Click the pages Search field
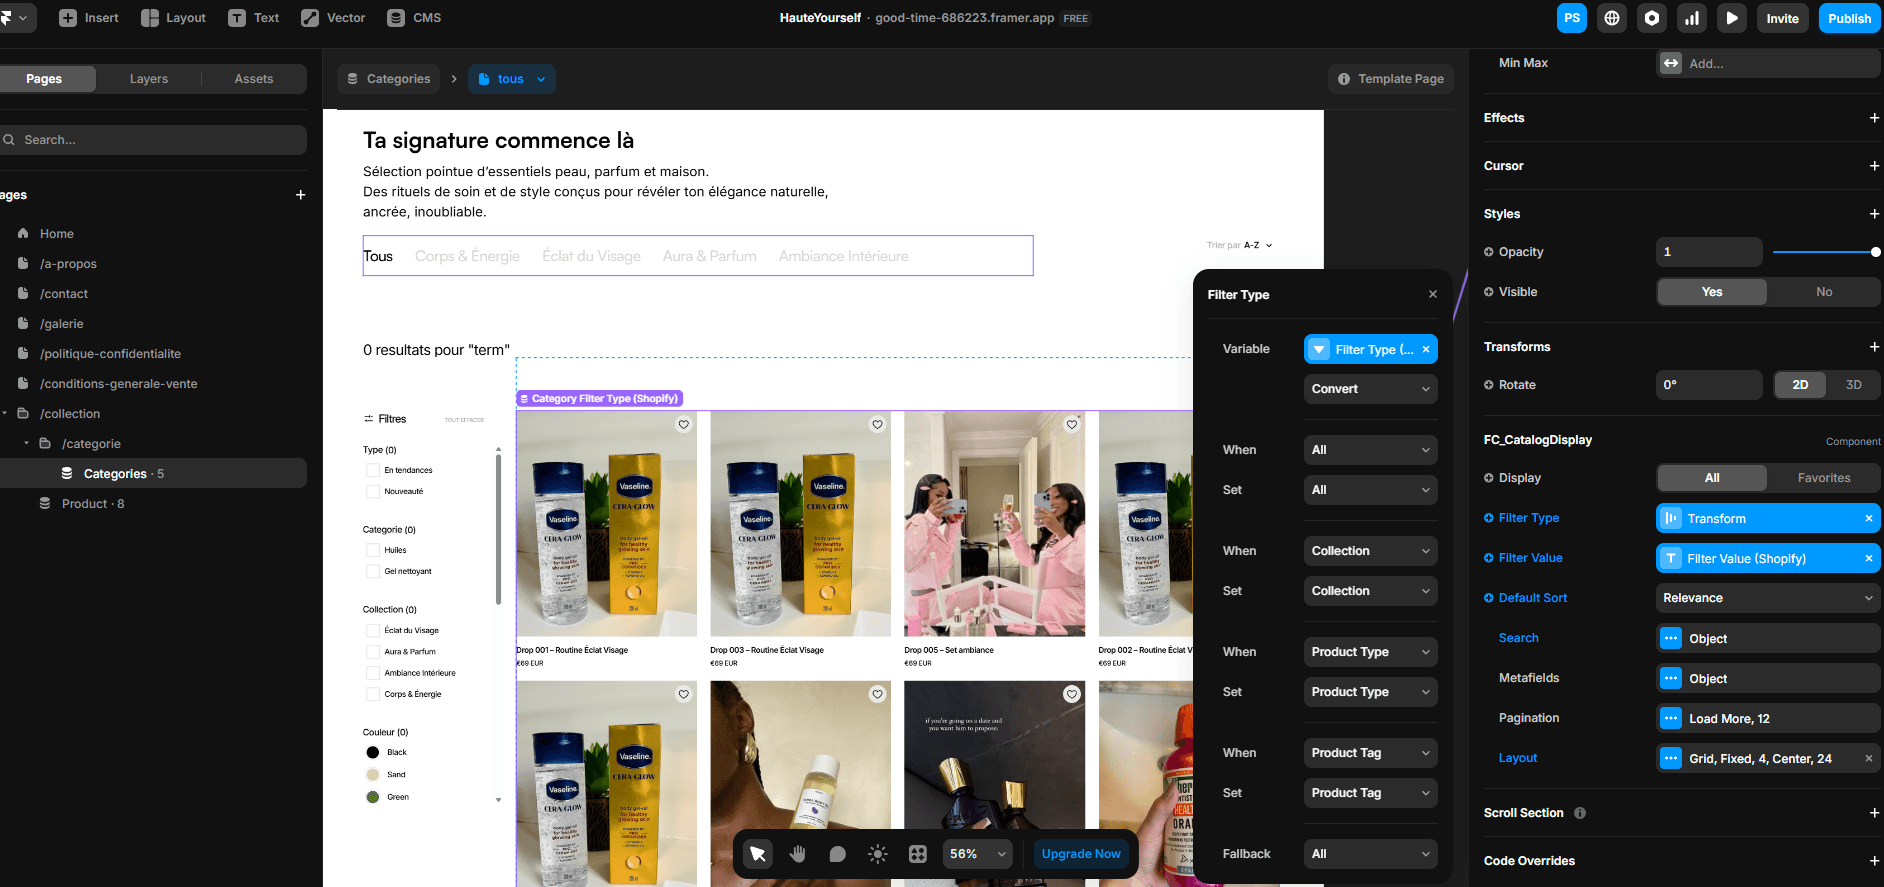This screenshot has width=1884, height=887. point(153,140)
